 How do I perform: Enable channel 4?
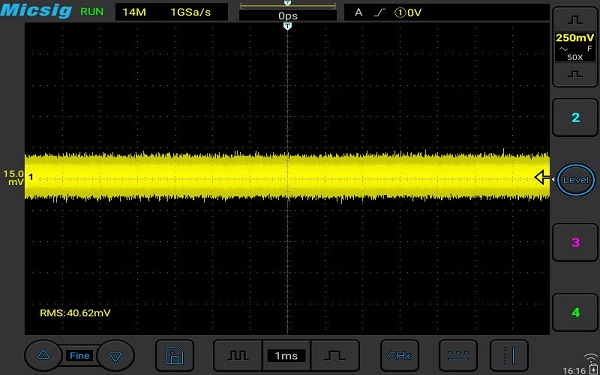(575, 312)
